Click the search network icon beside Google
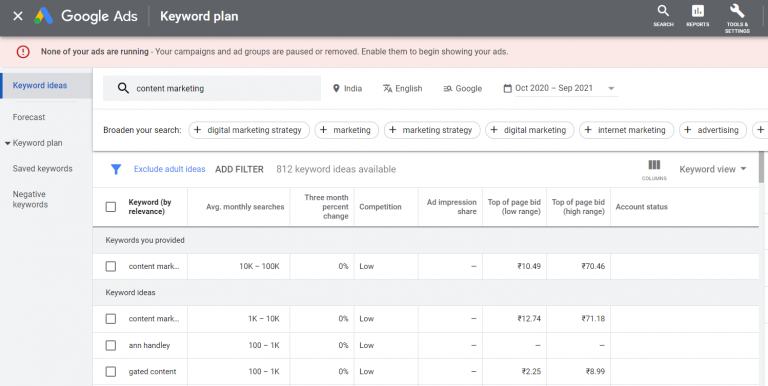The height and width of the screenshot is (386, 768). click(x=448, y=89)
